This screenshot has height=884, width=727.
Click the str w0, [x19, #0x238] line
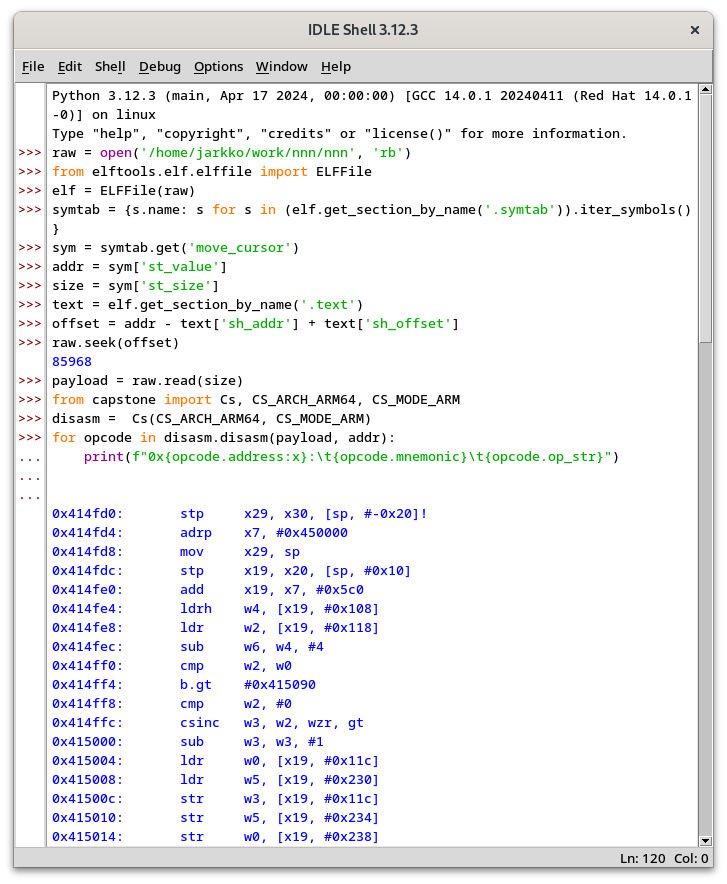click(215, 837)
